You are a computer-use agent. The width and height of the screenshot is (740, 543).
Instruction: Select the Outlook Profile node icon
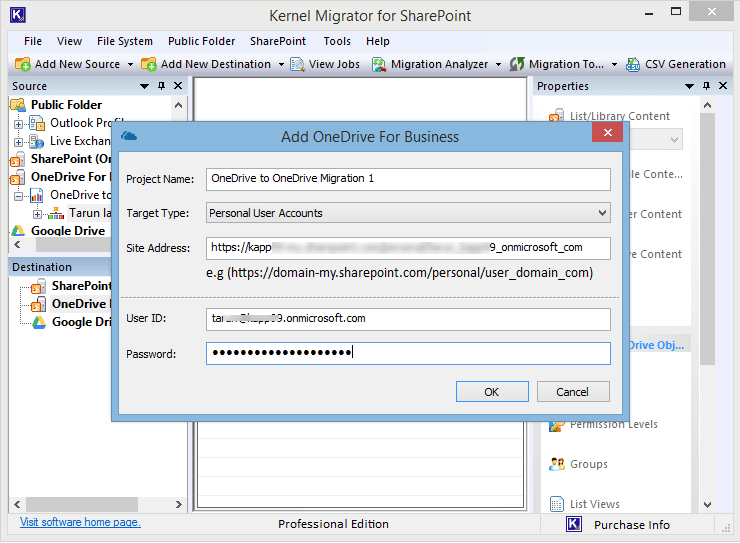[37, 123]
